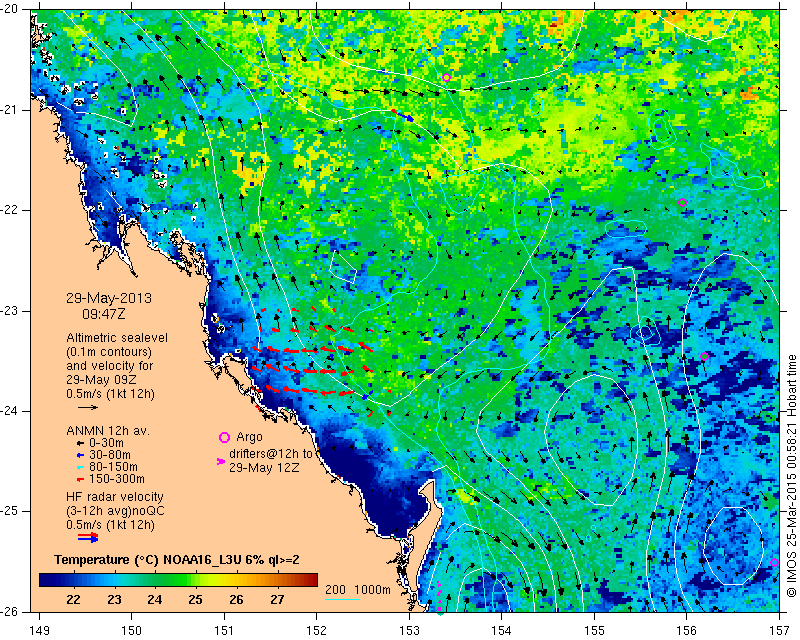Click the black 0-30m ANMN arrow symbol
This screenshot has width=800, height=640.
(x=80, y=443)
